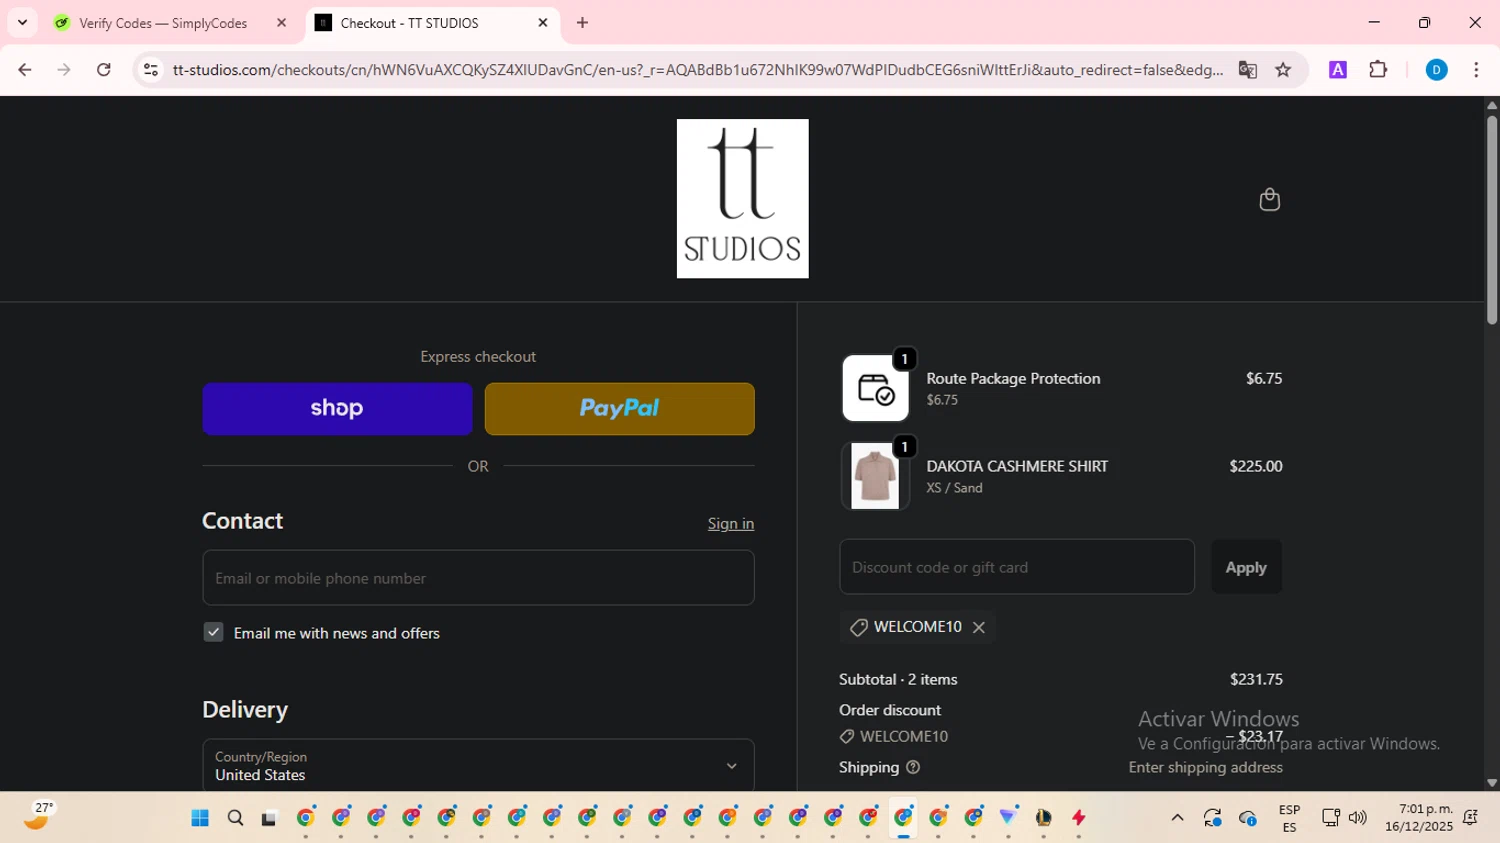Click the Sign in link
1500x843 pixels.
pos(731,524)
